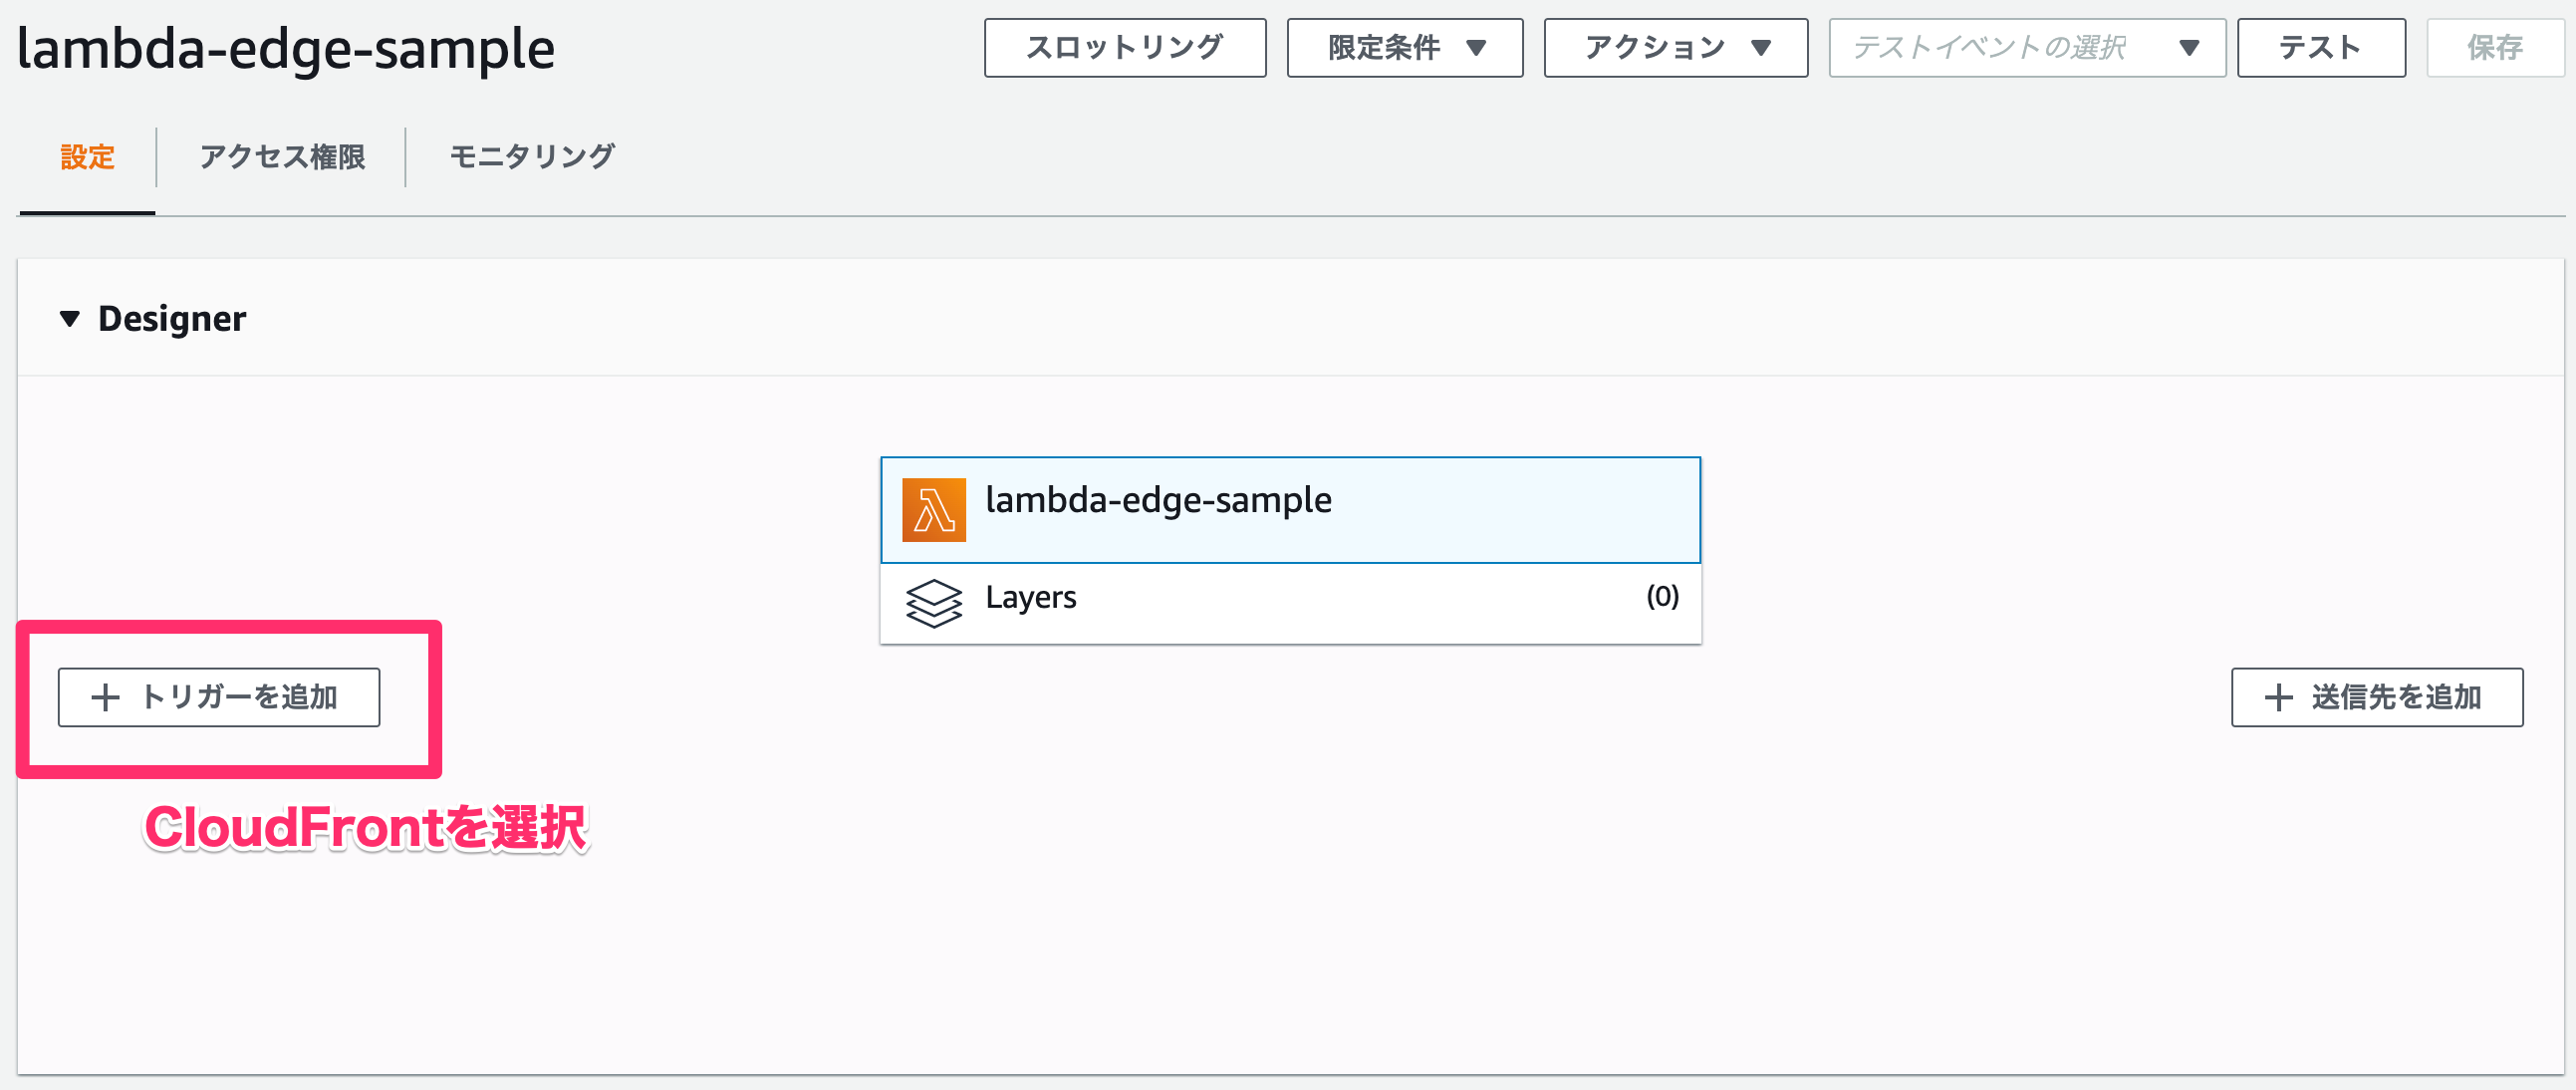Click the Layers icon in Designer
The height and width of the screenshot is (1090, 2576).
933,597
